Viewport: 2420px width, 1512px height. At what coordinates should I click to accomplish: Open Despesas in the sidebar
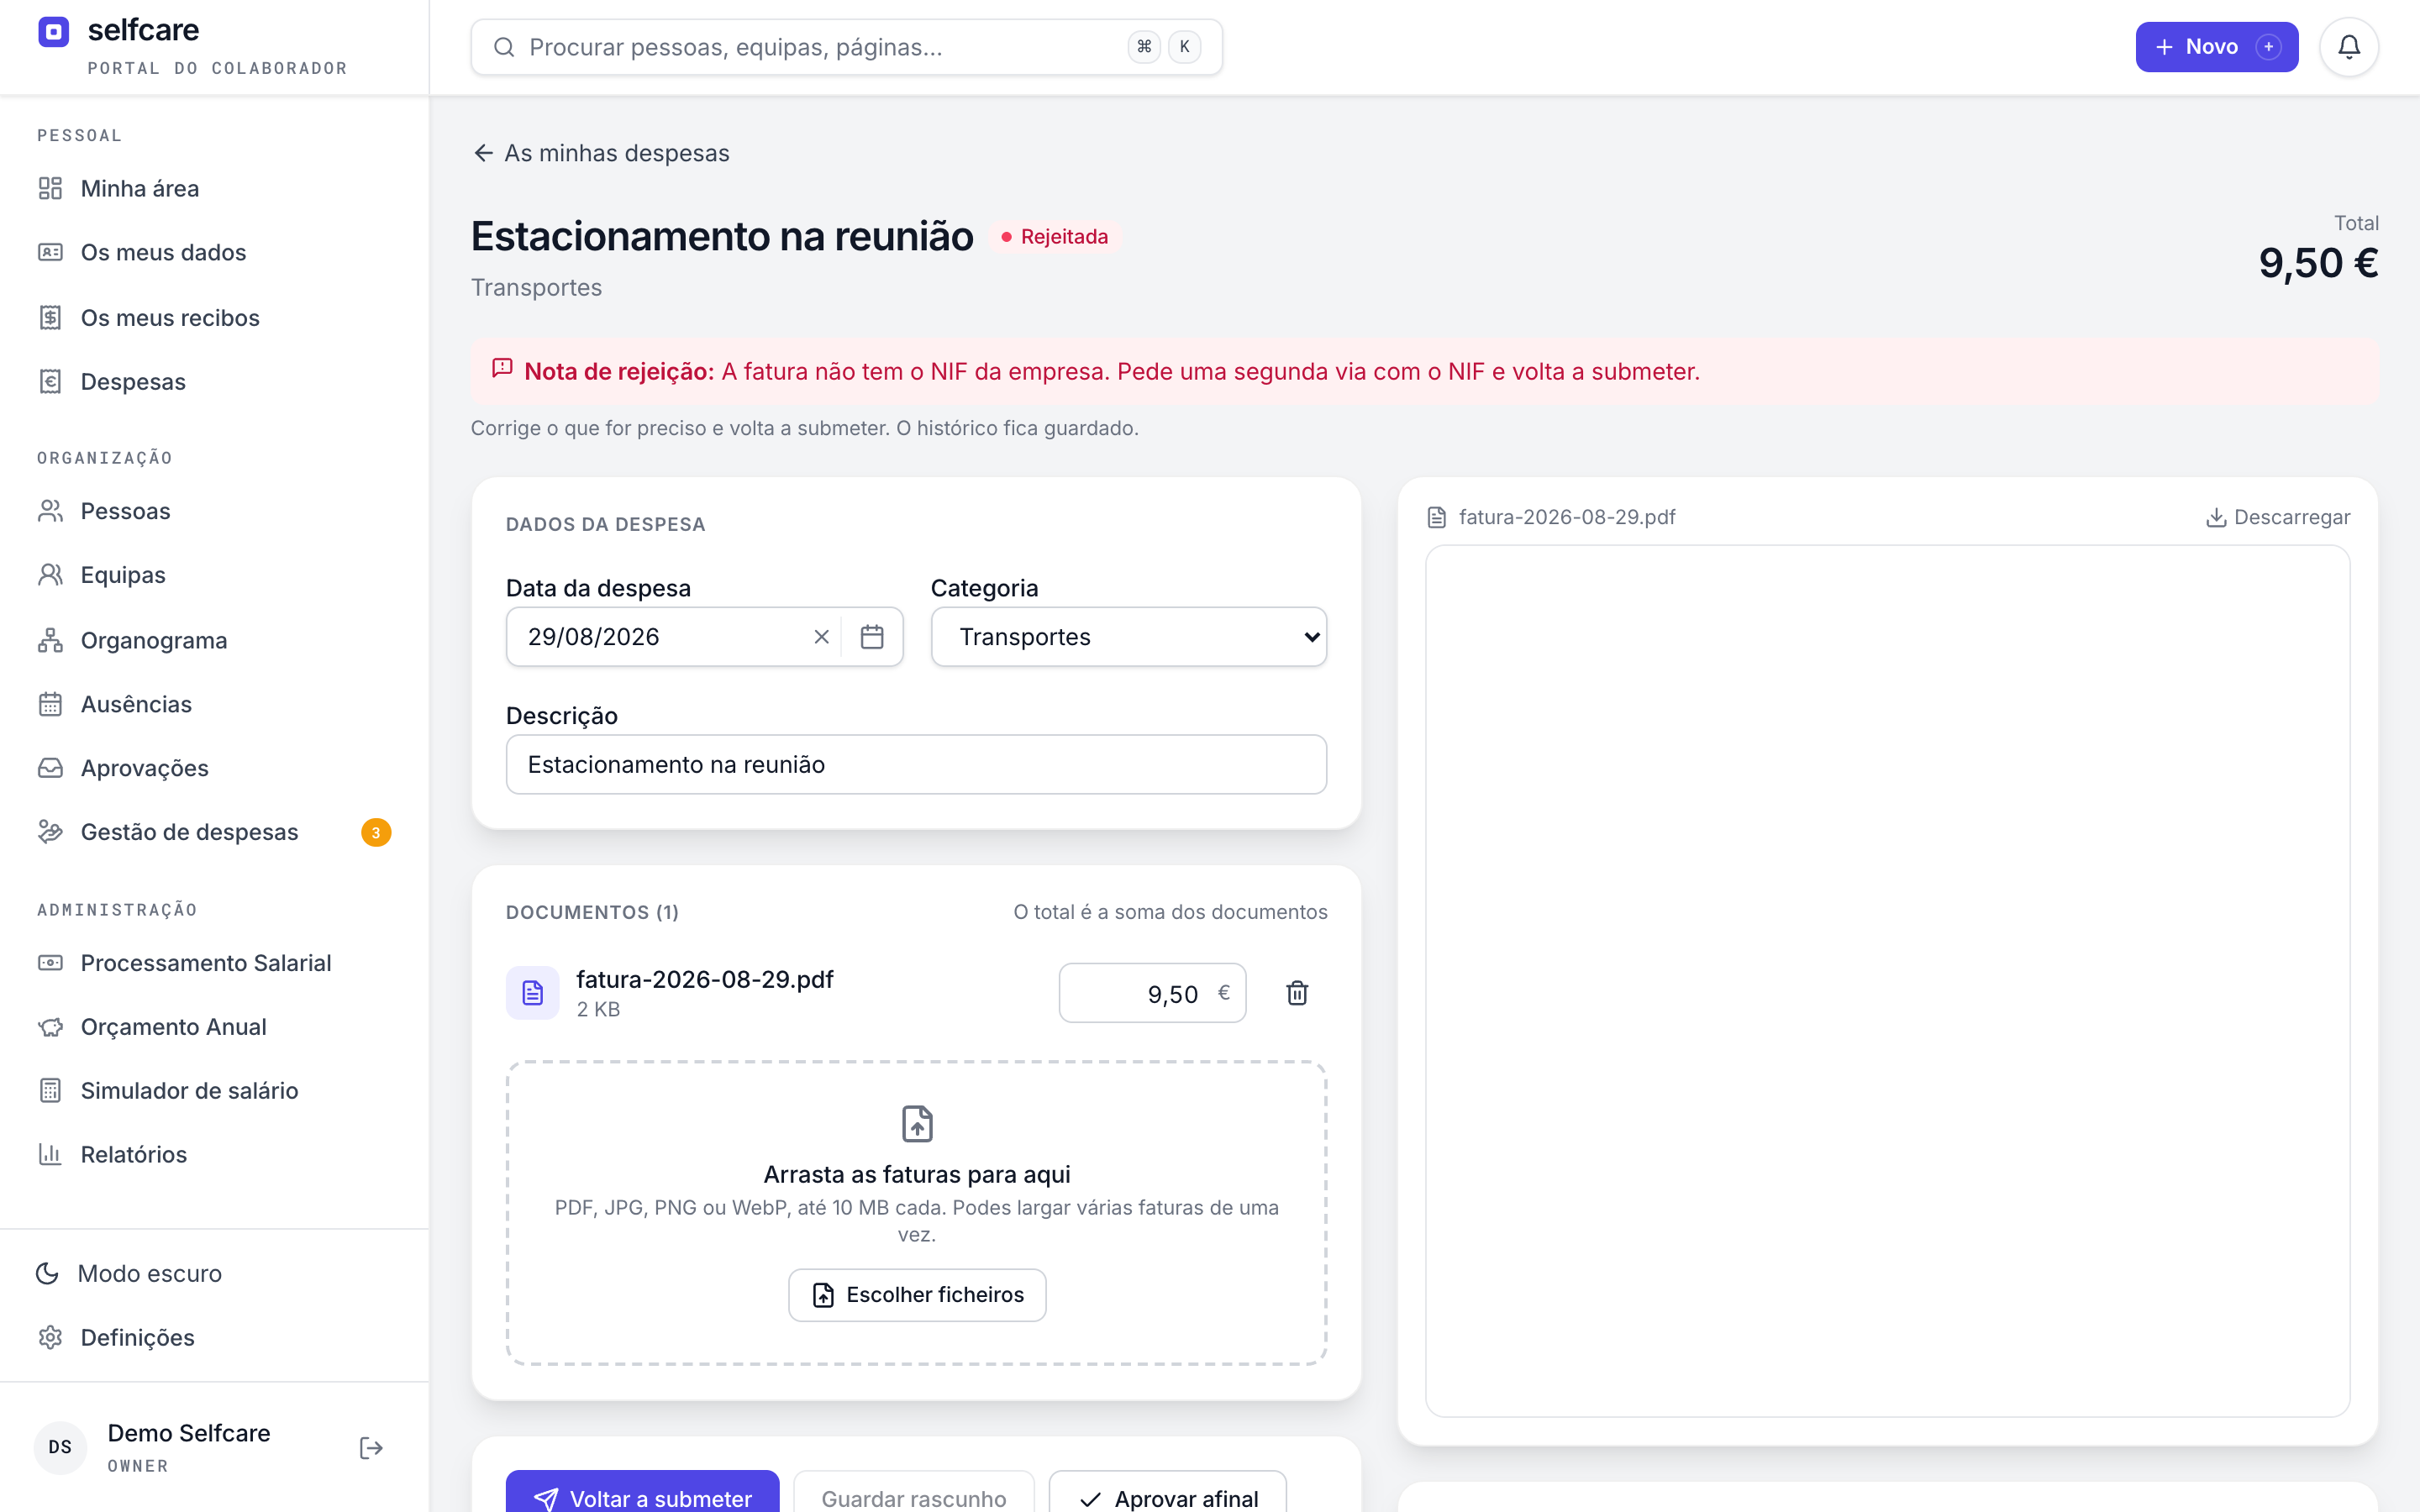214,381
